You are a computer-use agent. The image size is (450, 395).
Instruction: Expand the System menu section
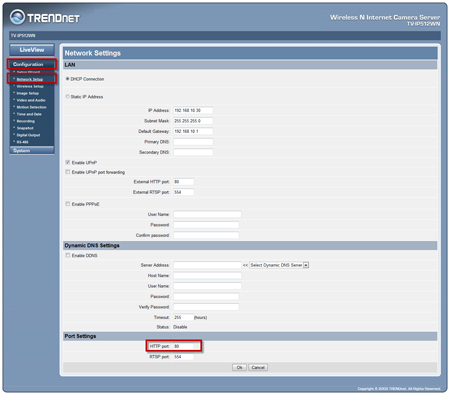pos(32,151)
